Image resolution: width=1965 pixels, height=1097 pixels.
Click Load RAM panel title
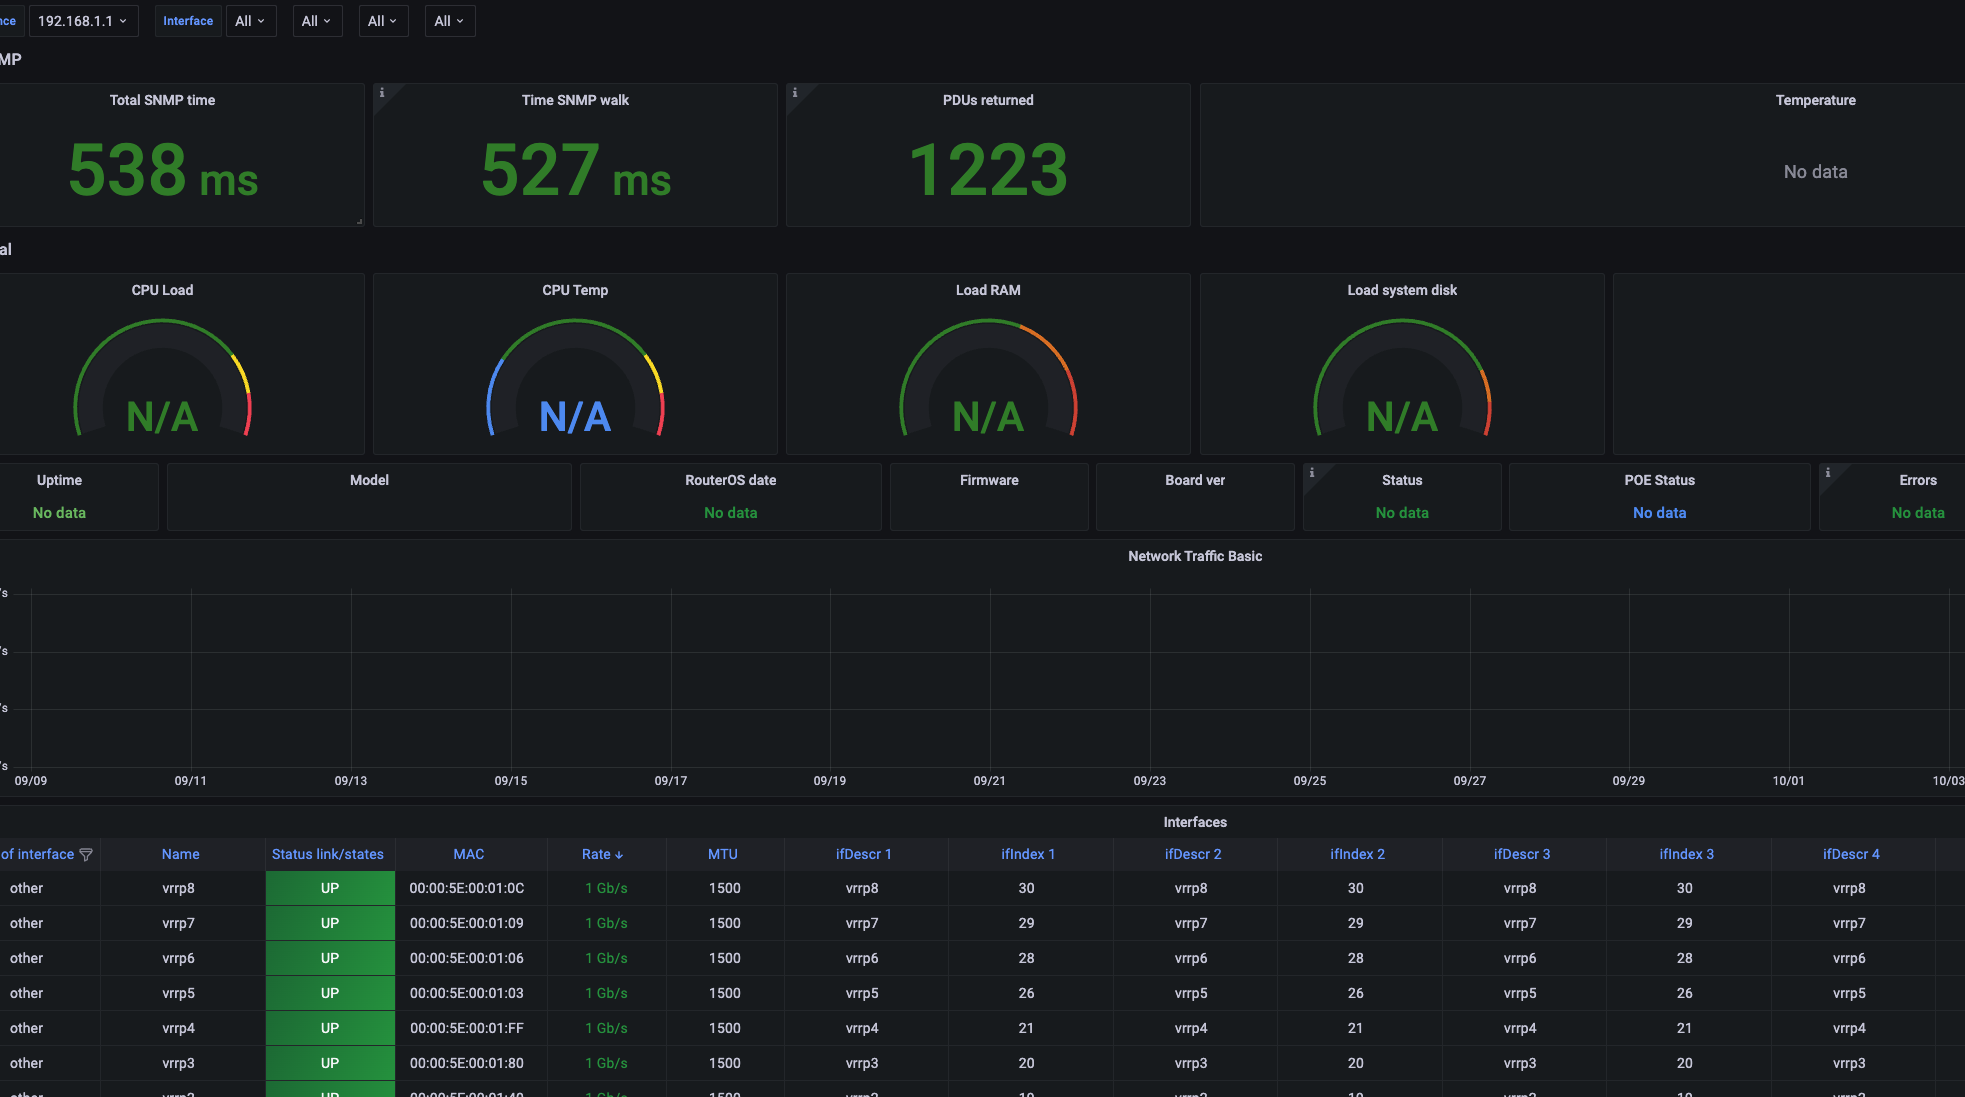(x=988, y=290)
